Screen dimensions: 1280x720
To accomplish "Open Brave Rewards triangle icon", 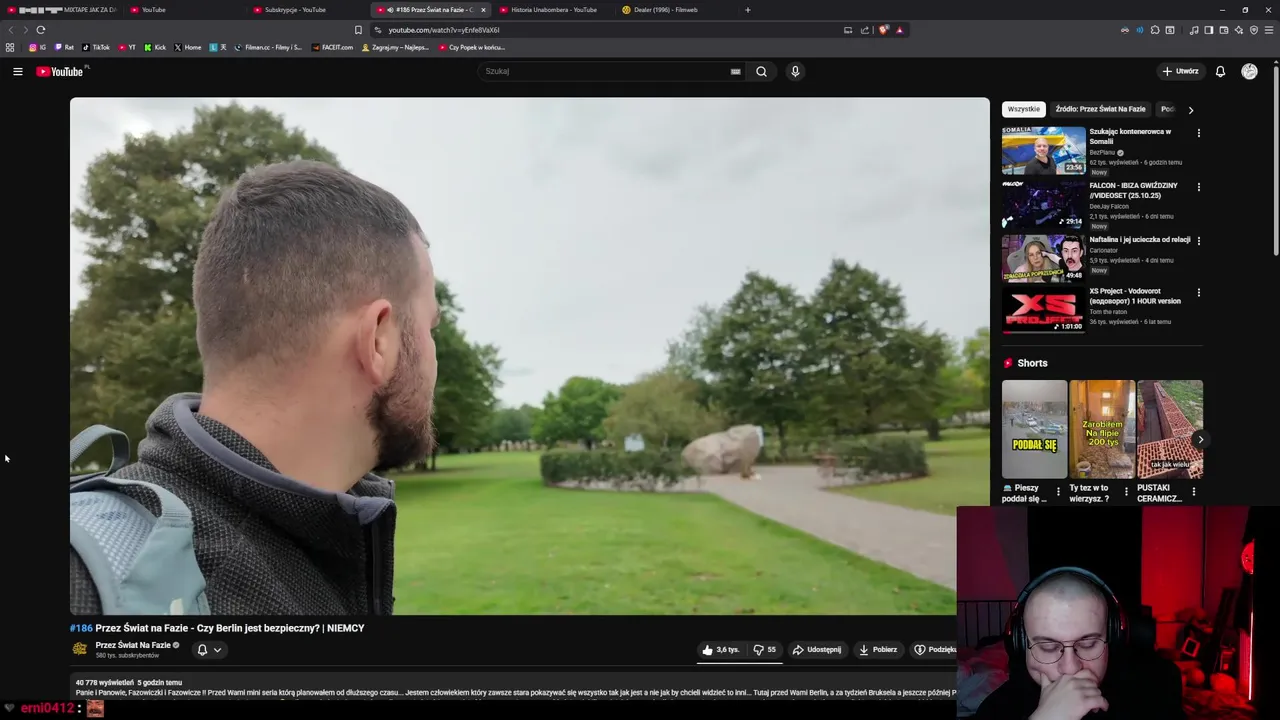I will pyautogui.click(x=899, y=30).
